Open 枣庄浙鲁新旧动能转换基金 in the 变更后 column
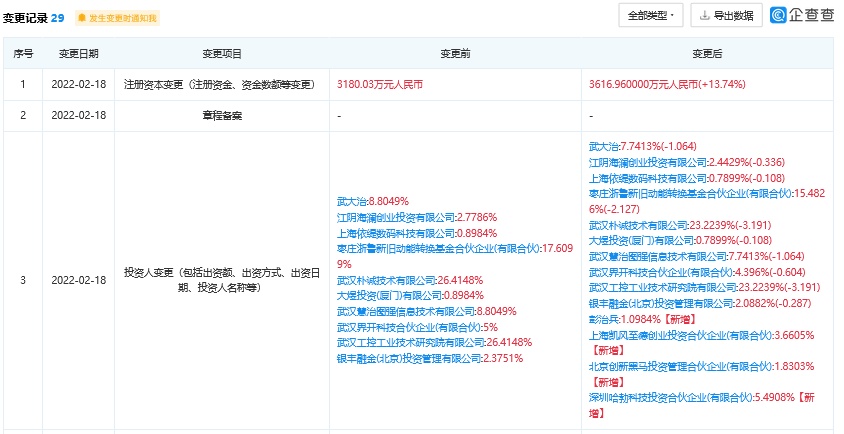Image resolution: width=844 pixels, height=434 pixels. tap(680, 192)
